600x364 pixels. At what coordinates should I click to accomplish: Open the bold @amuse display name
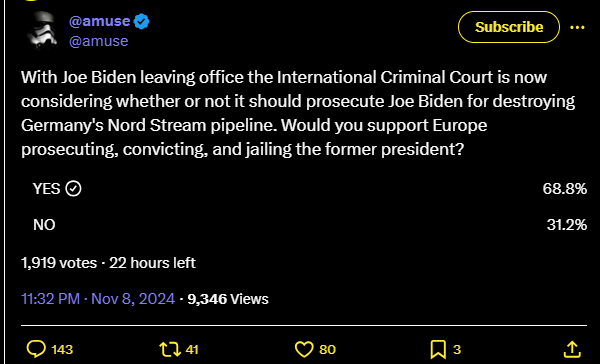click(99, 21)
